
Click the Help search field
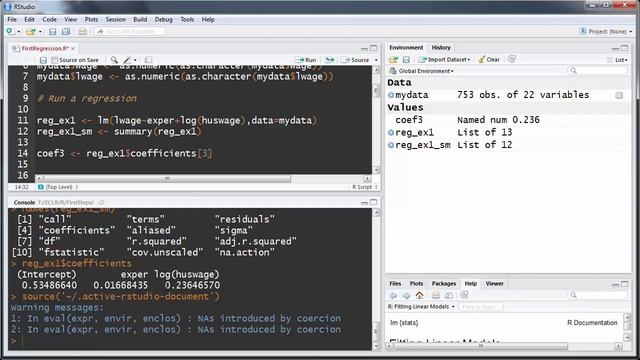click(597, 295)
